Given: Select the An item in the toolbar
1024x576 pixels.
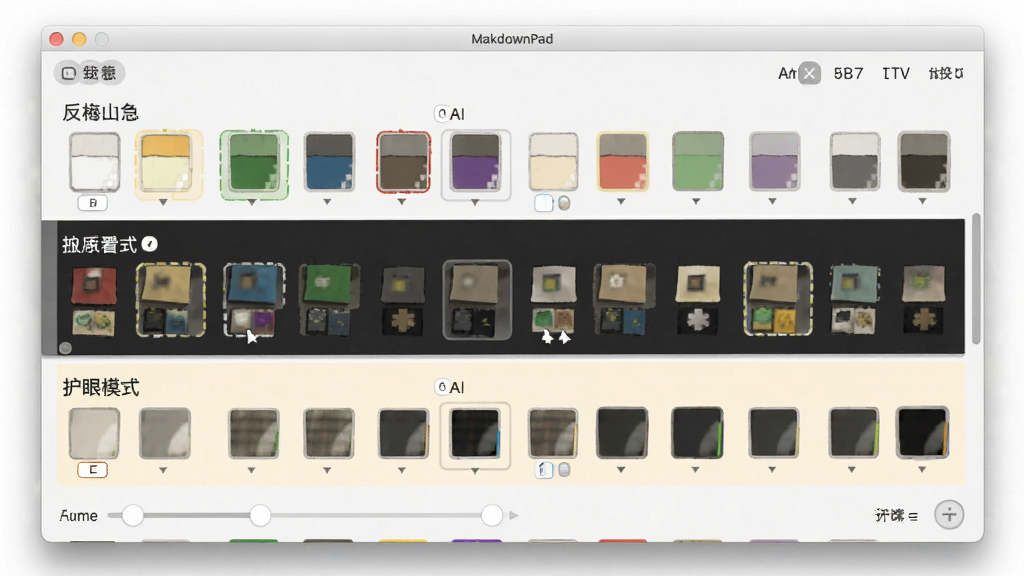Looking at the screenshot, I should [787, 73].
